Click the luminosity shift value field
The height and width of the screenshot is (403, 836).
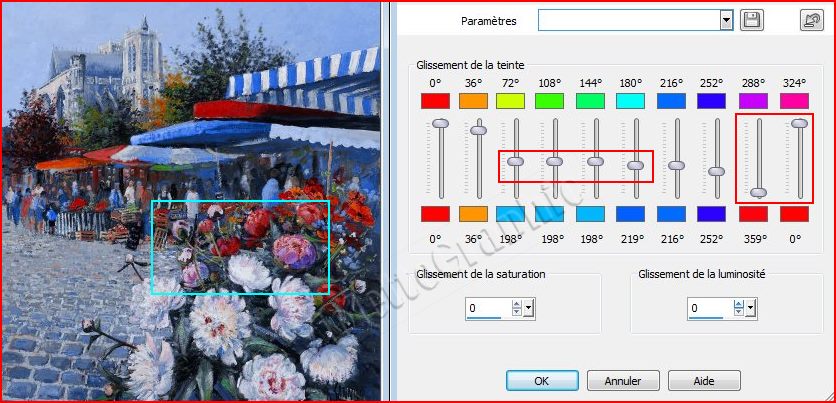coord(710,309)
